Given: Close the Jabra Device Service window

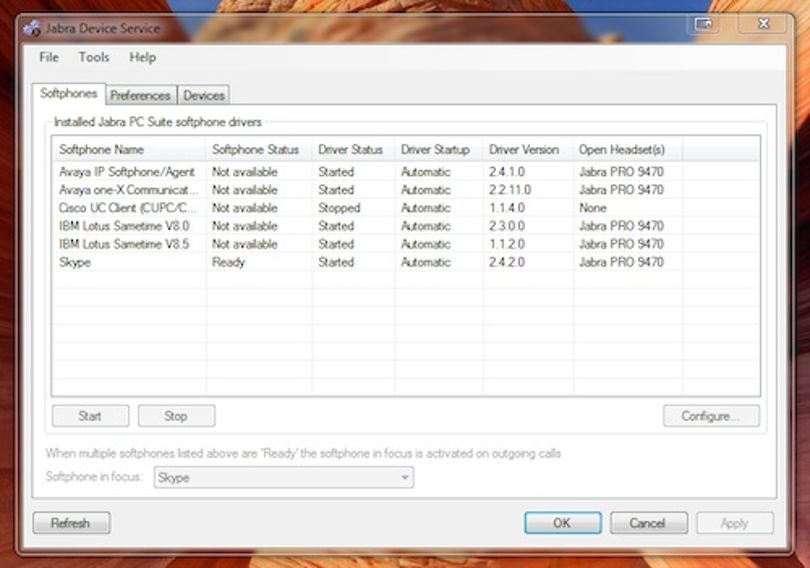Looking at the screenshot, I should 764,24.
